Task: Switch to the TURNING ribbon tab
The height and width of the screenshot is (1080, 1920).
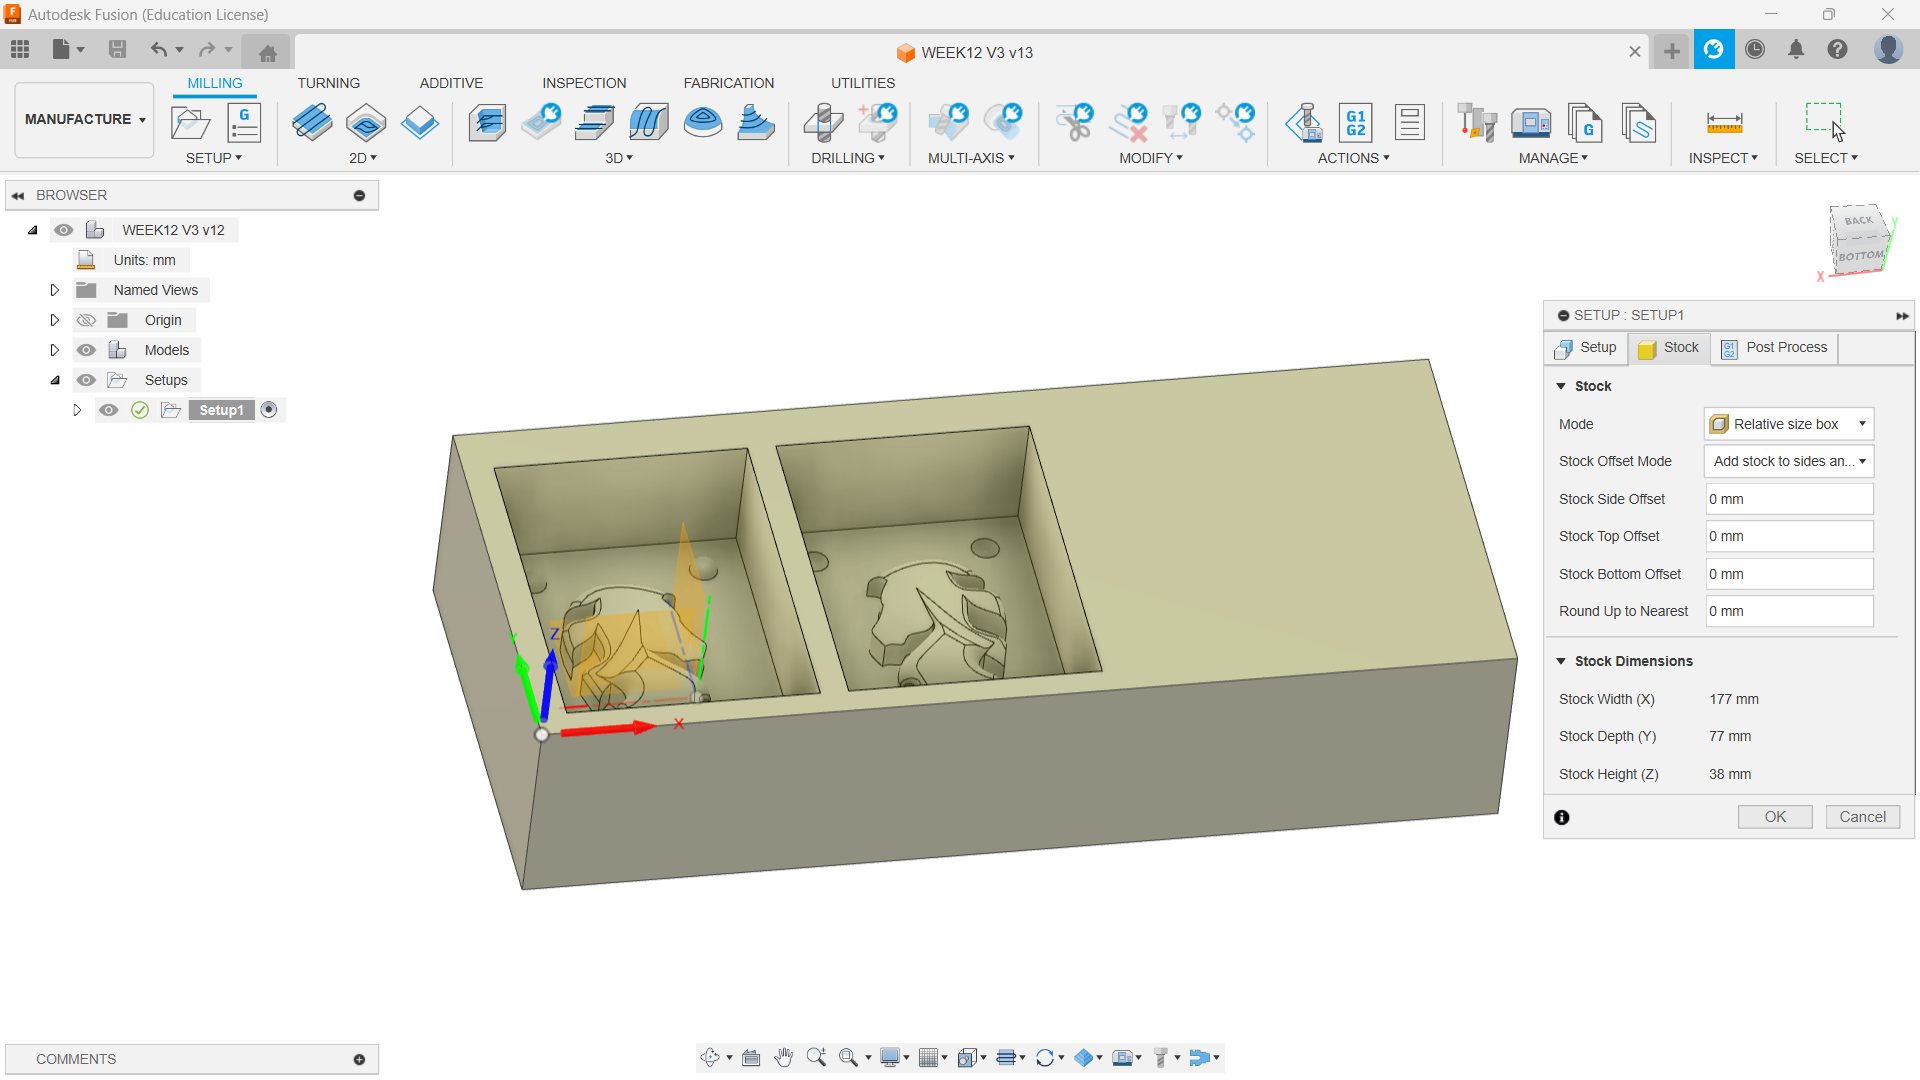Action: coord(328,83)
